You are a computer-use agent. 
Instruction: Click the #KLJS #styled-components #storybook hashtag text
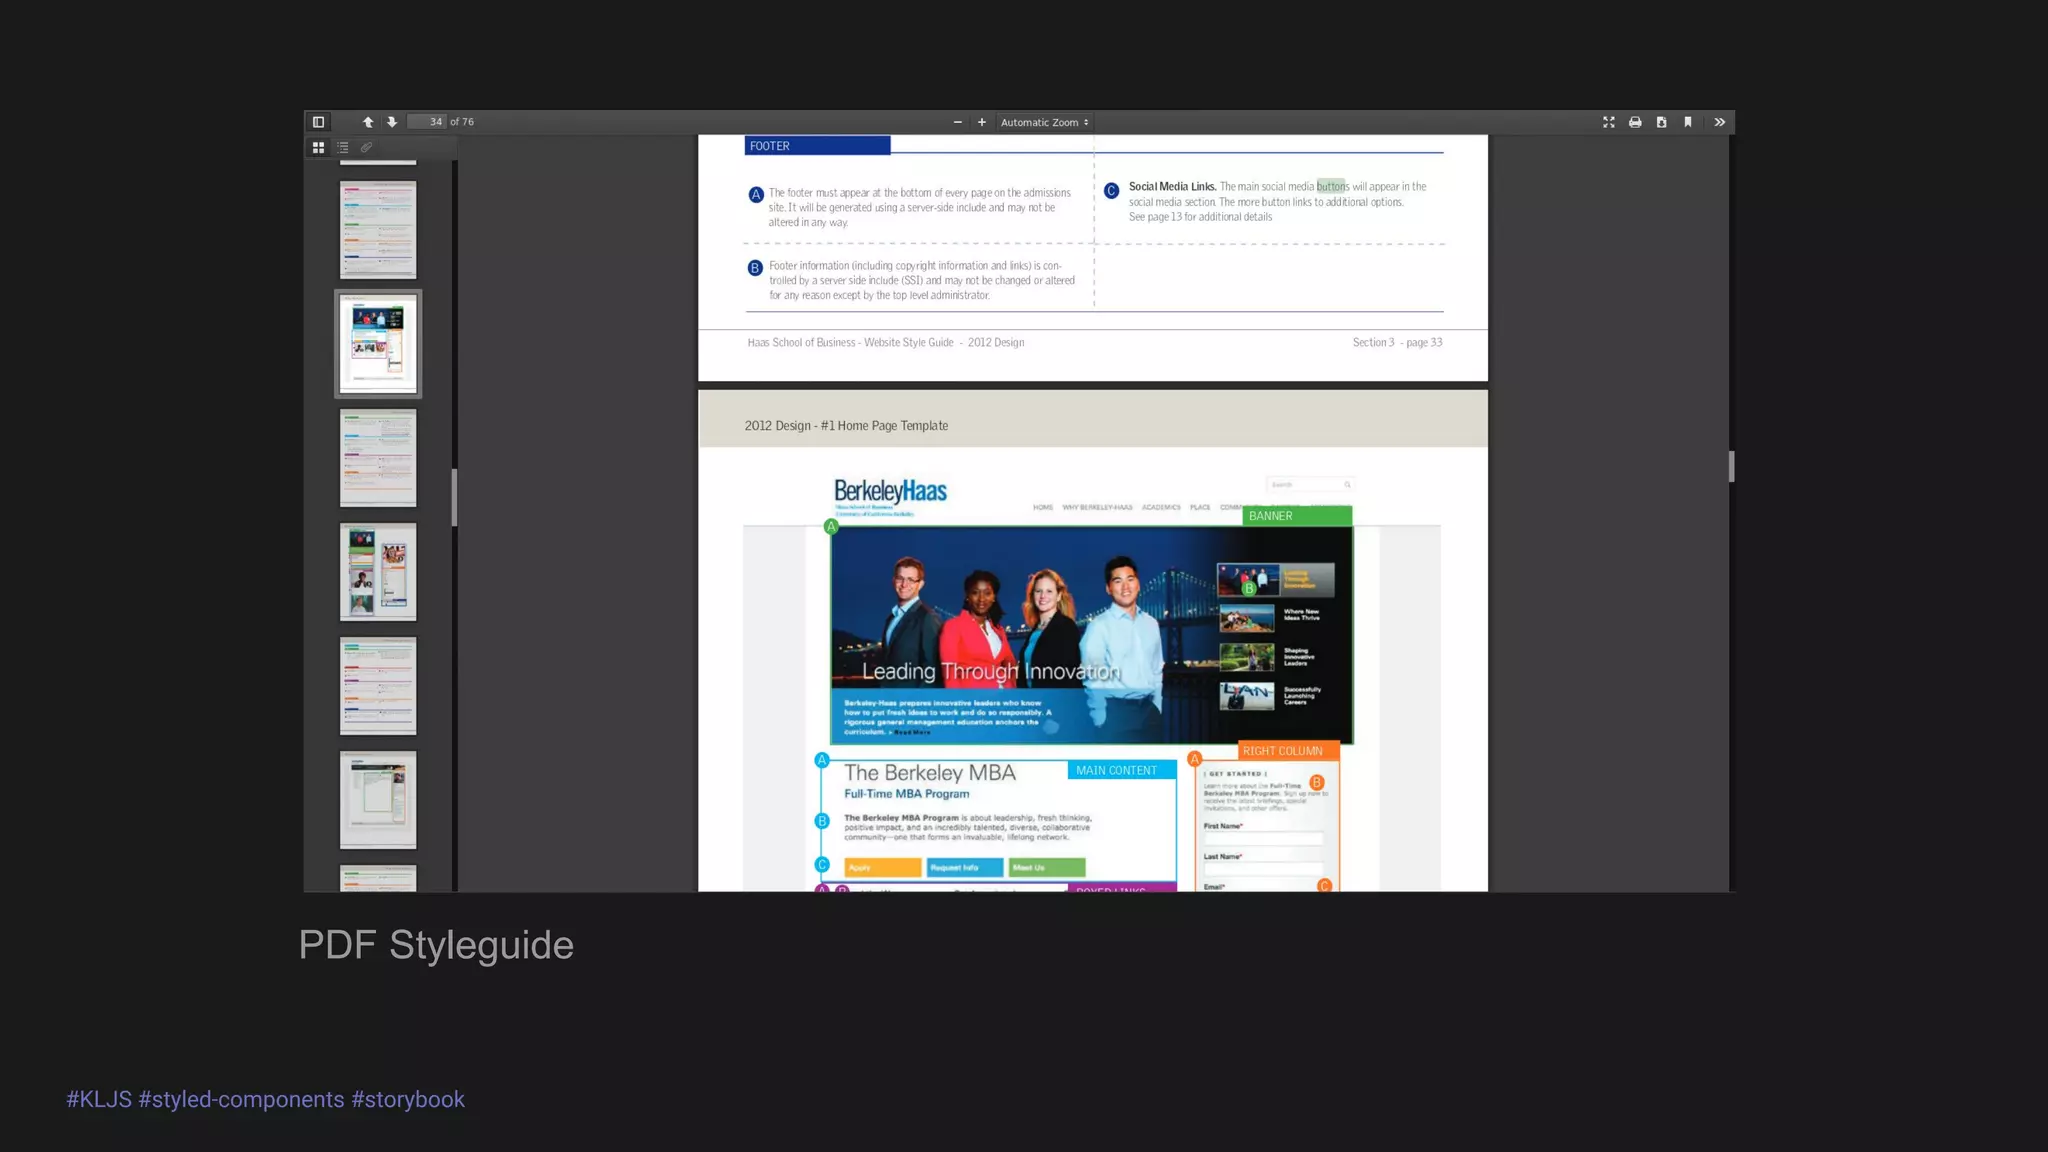click(x=265, y=1099)
